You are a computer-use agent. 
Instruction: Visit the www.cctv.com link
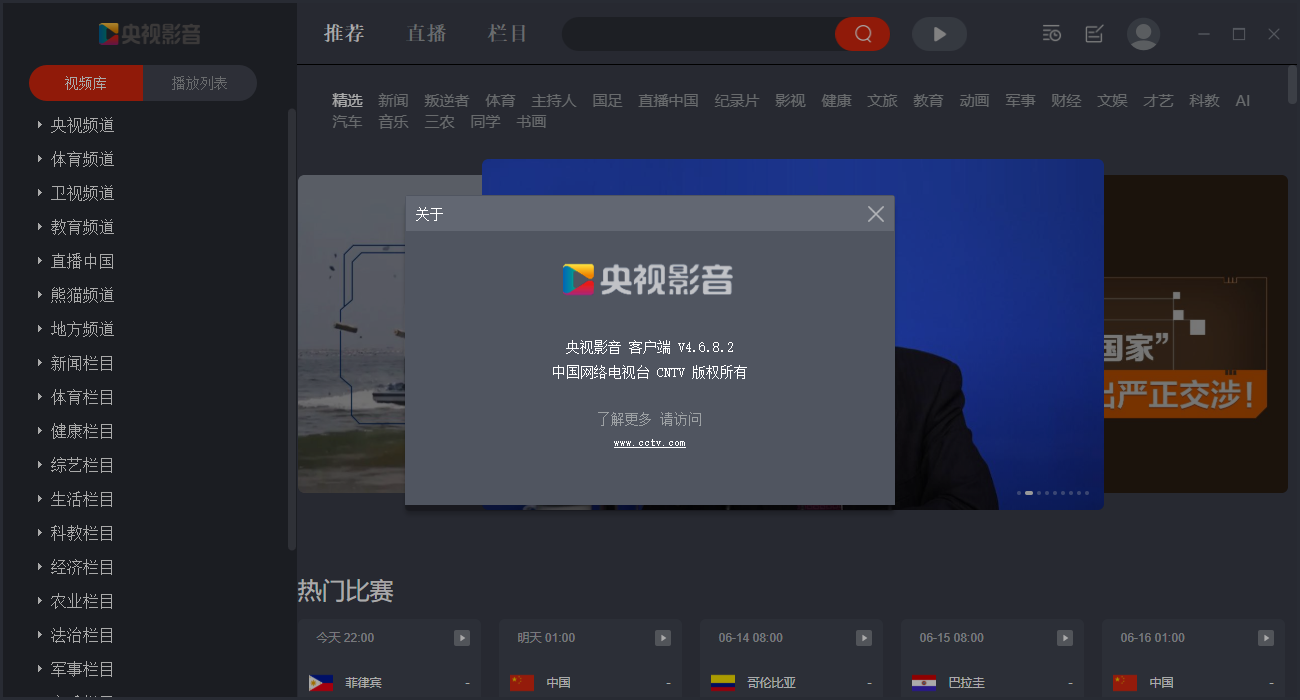coord(649,441)
